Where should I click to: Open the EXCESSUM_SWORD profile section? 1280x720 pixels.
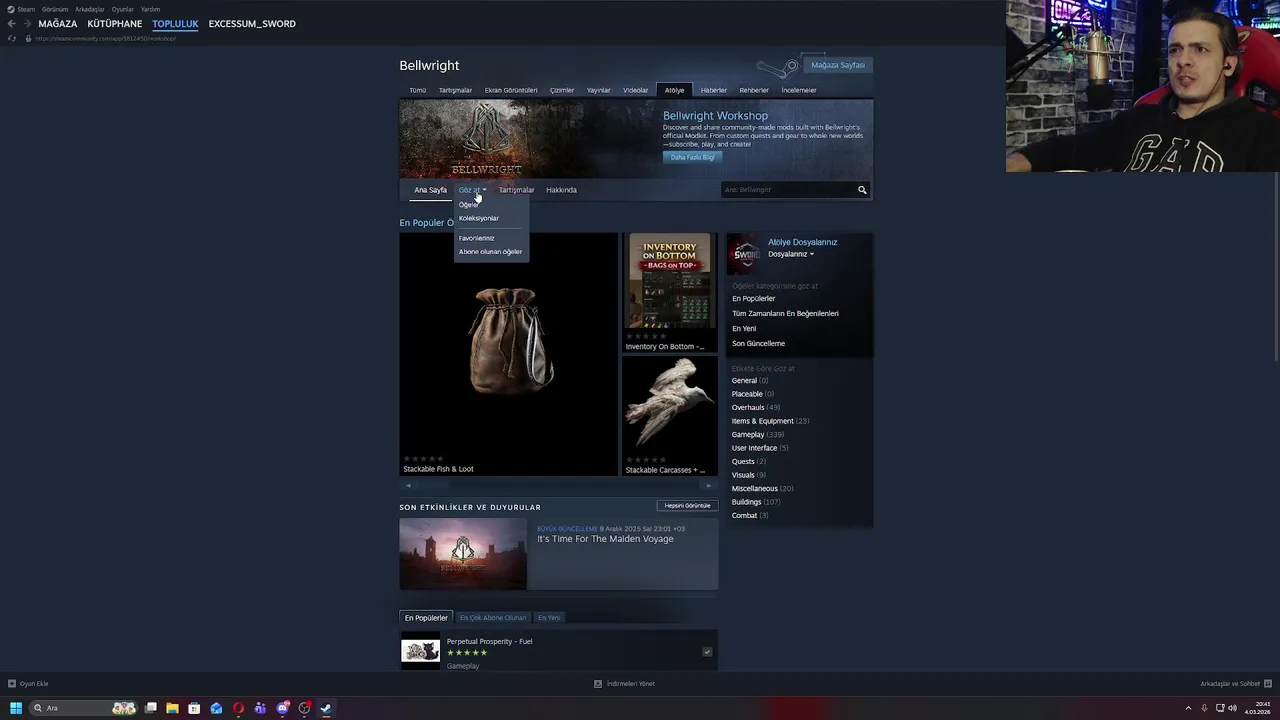(252, 24)
